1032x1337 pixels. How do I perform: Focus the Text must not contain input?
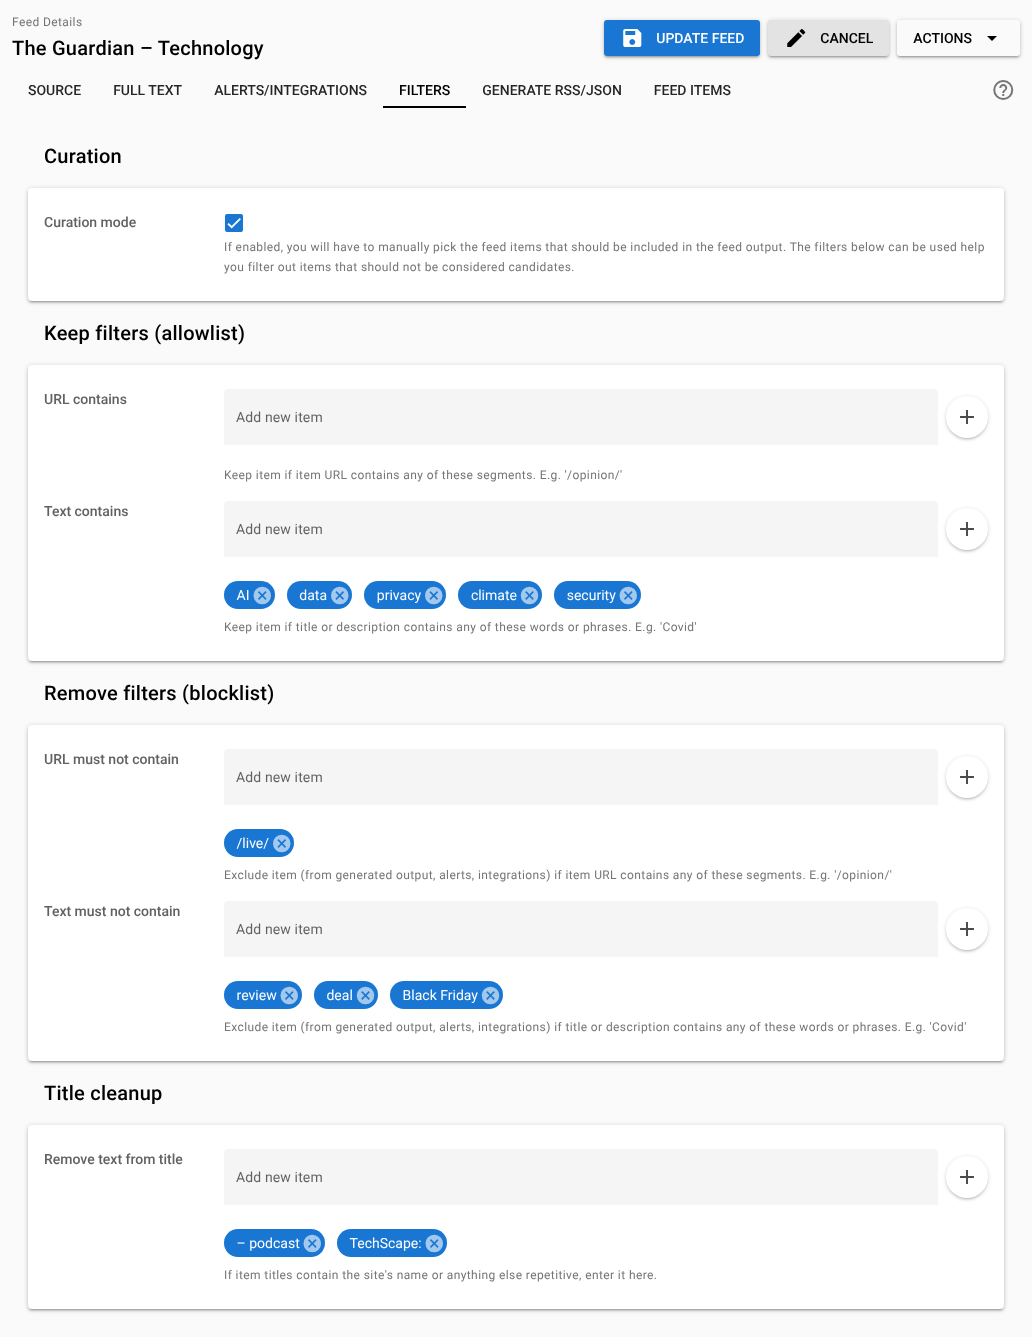[x=581, y=929]
